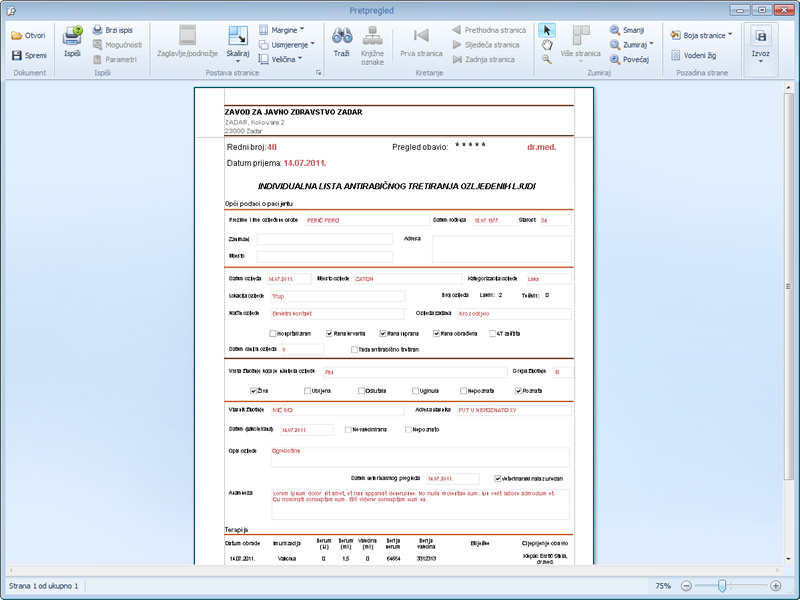Click the empty Zanimanje field
This screenshot has height=600, width=800.
[x=325, y=239]
